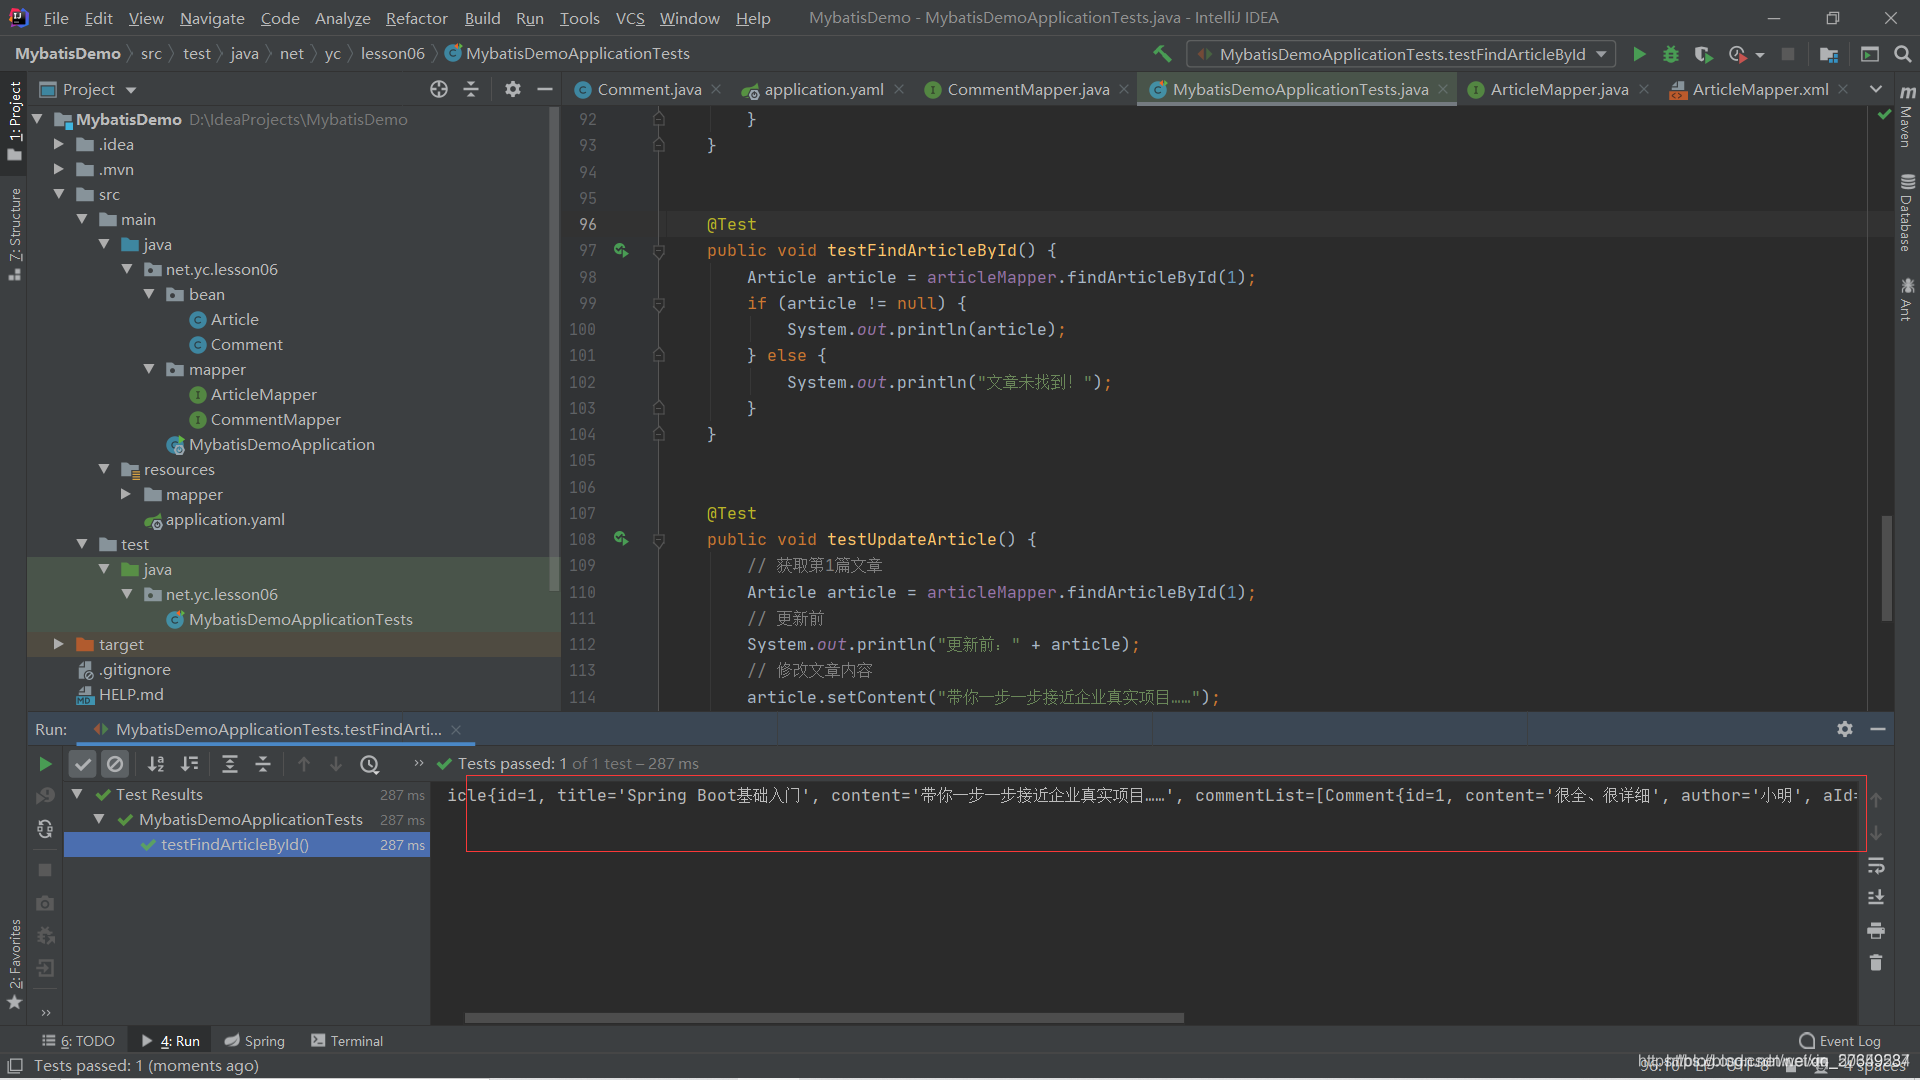Open the Event Log in status bar
This screenshot has width=1920, height=1080.
tap(1839, 1041)
